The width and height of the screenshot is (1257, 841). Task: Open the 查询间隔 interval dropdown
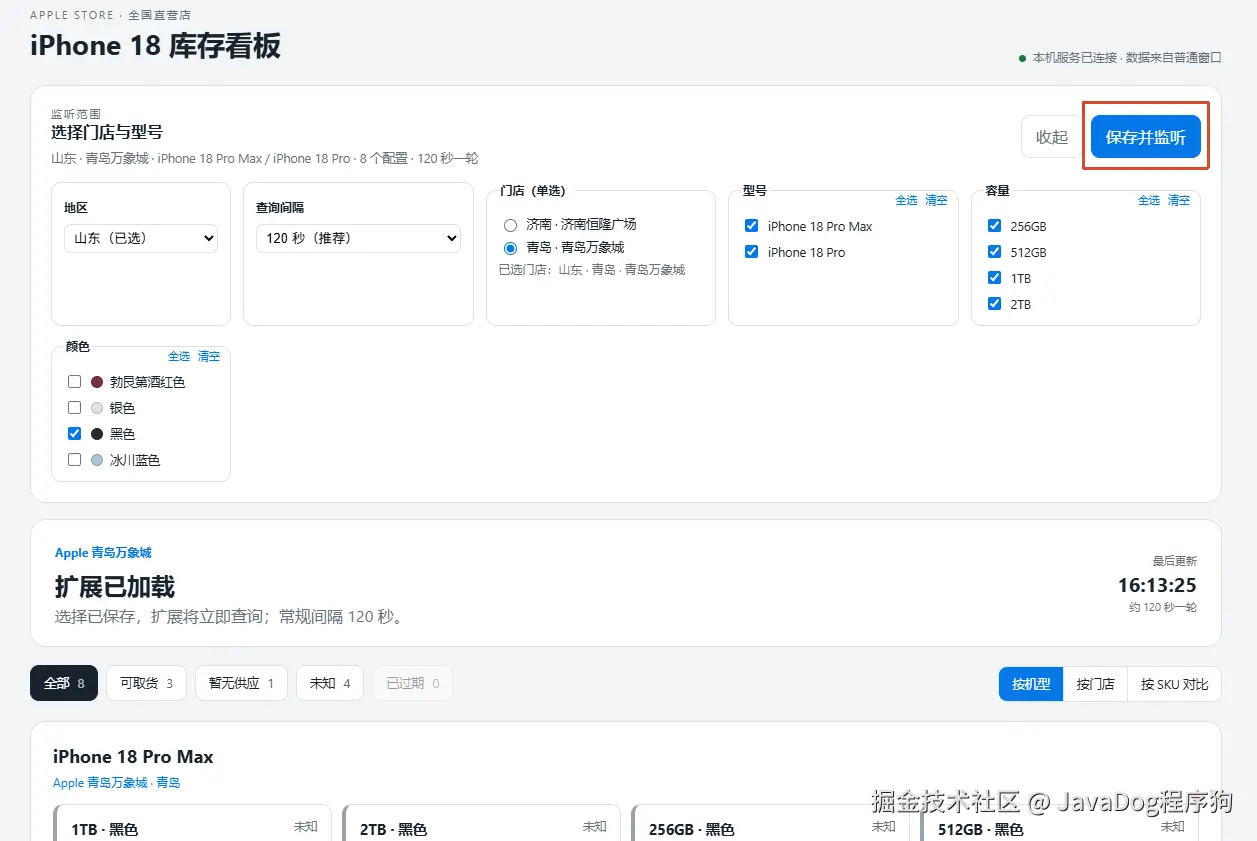pyautogui.click(x=358, y=238)
